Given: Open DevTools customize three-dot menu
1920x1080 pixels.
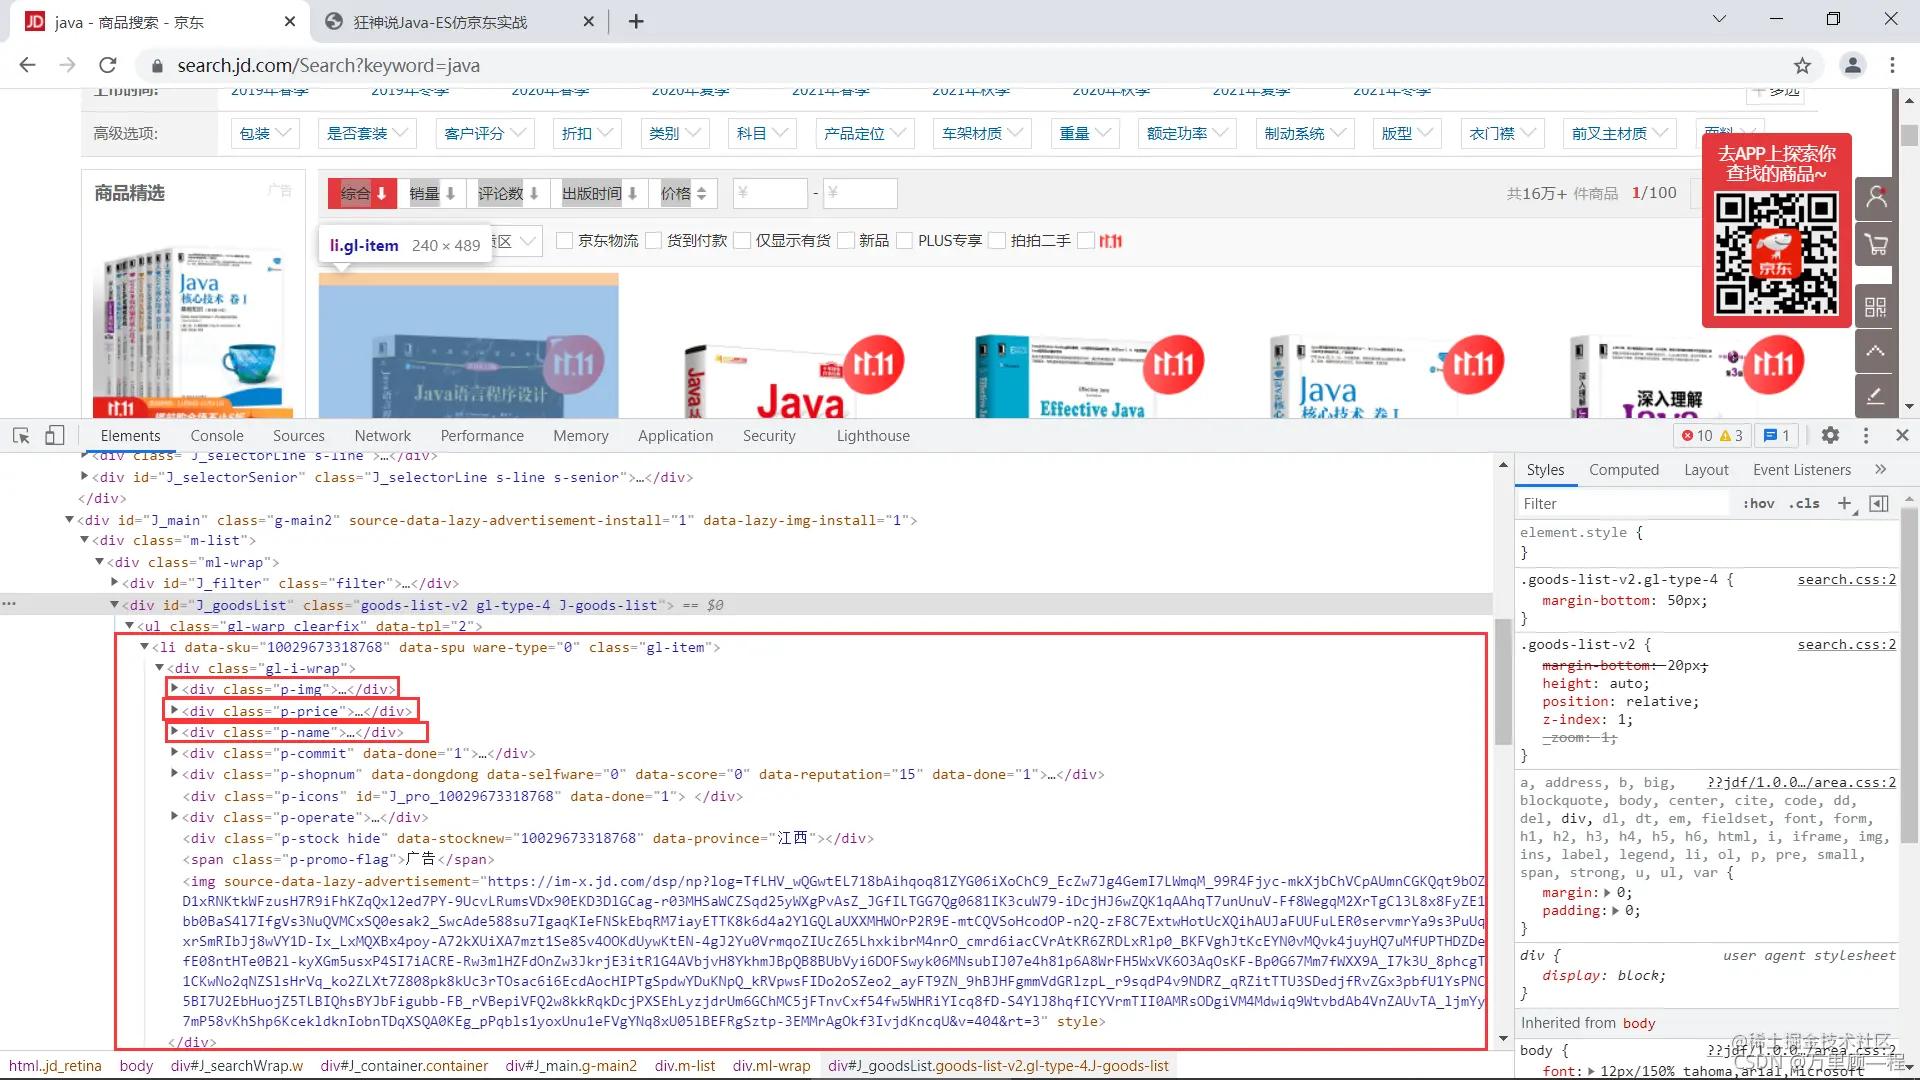Looking at the screenshot, I should point(1866,435).
